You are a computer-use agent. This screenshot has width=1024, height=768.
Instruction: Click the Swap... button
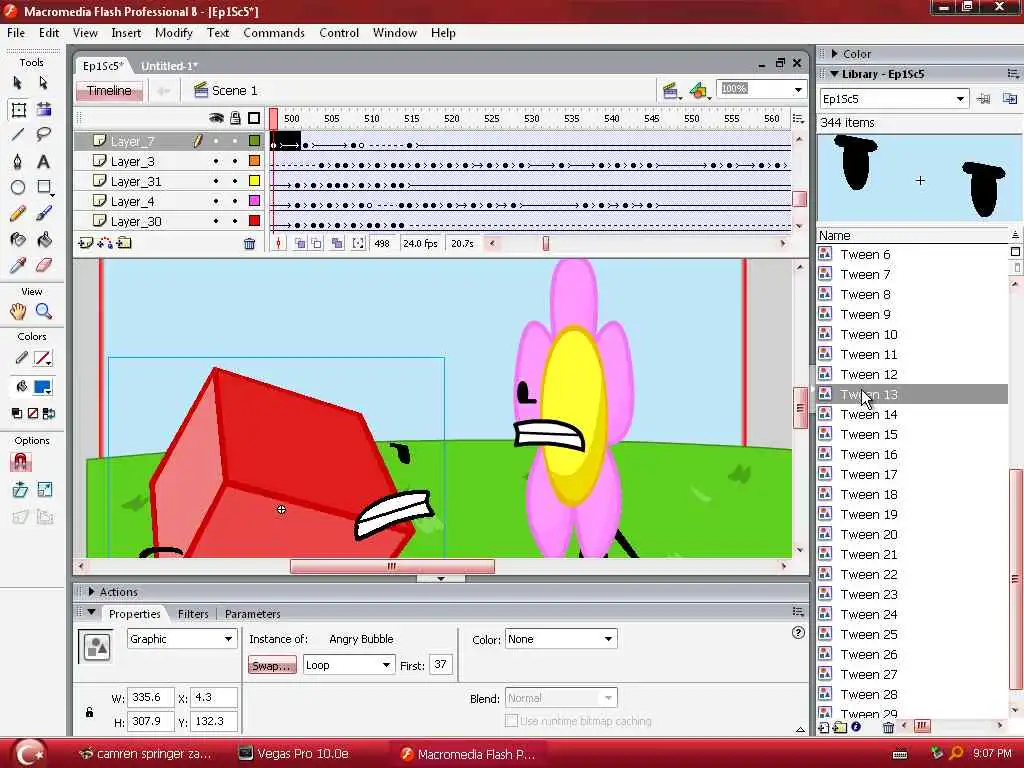click(x=272, y=665)
